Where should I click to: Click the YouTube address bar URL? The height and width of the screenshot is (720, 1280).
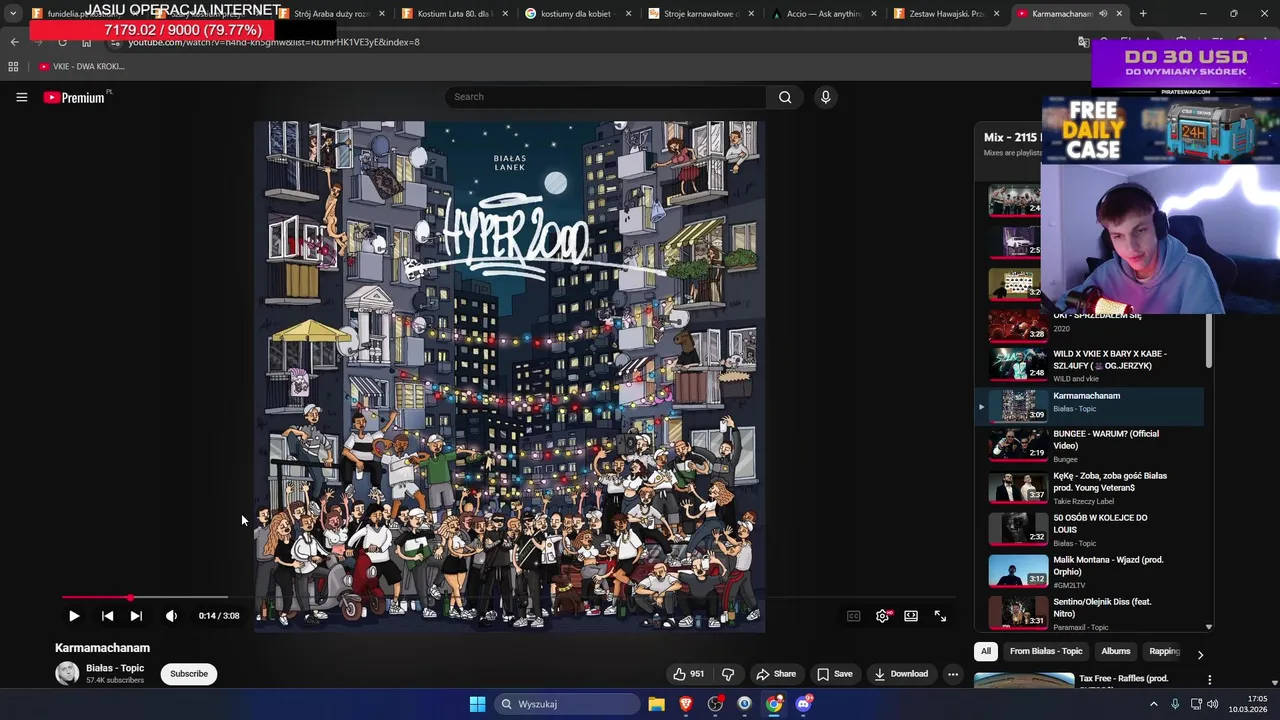point(274,43)
